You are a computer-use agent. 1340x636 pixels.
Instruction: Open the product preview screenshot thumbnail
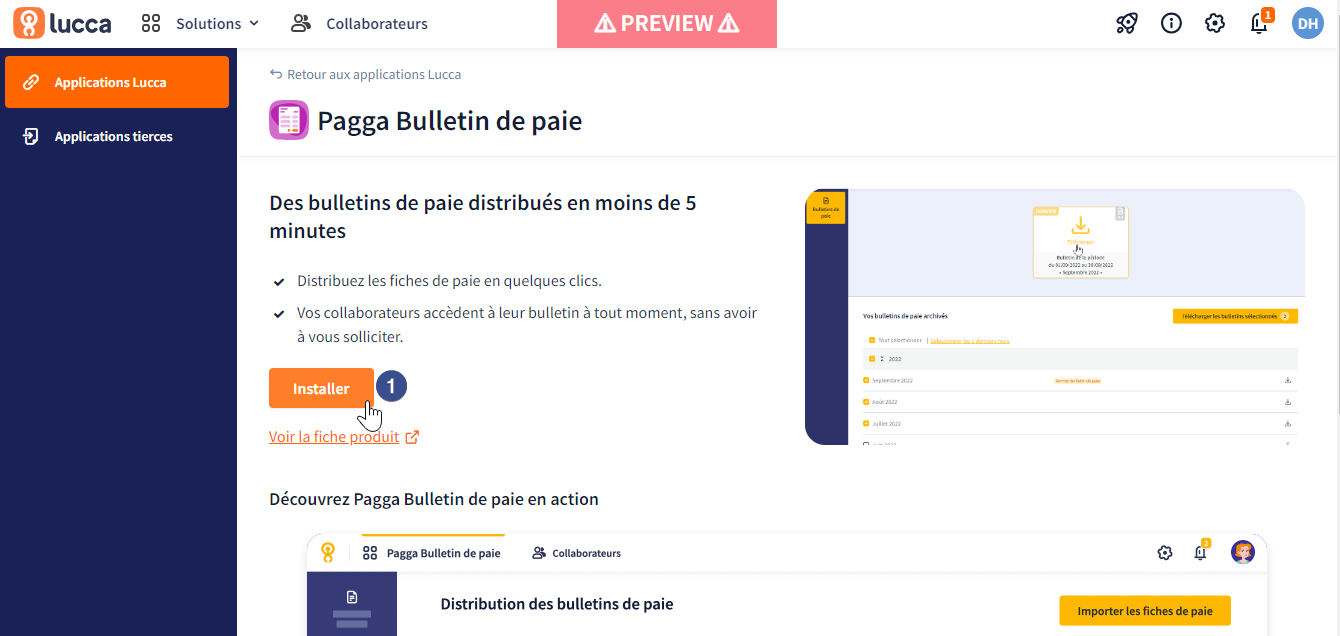pos(1055,316)
